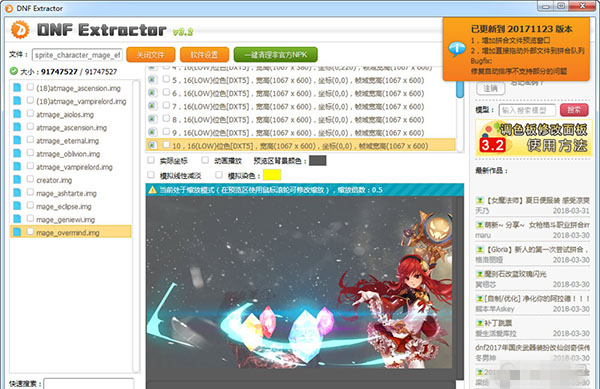Screen dimensions: 600x389
Task: Click the title bar DNF Extractor icon
Action: [x=8, y=8]
